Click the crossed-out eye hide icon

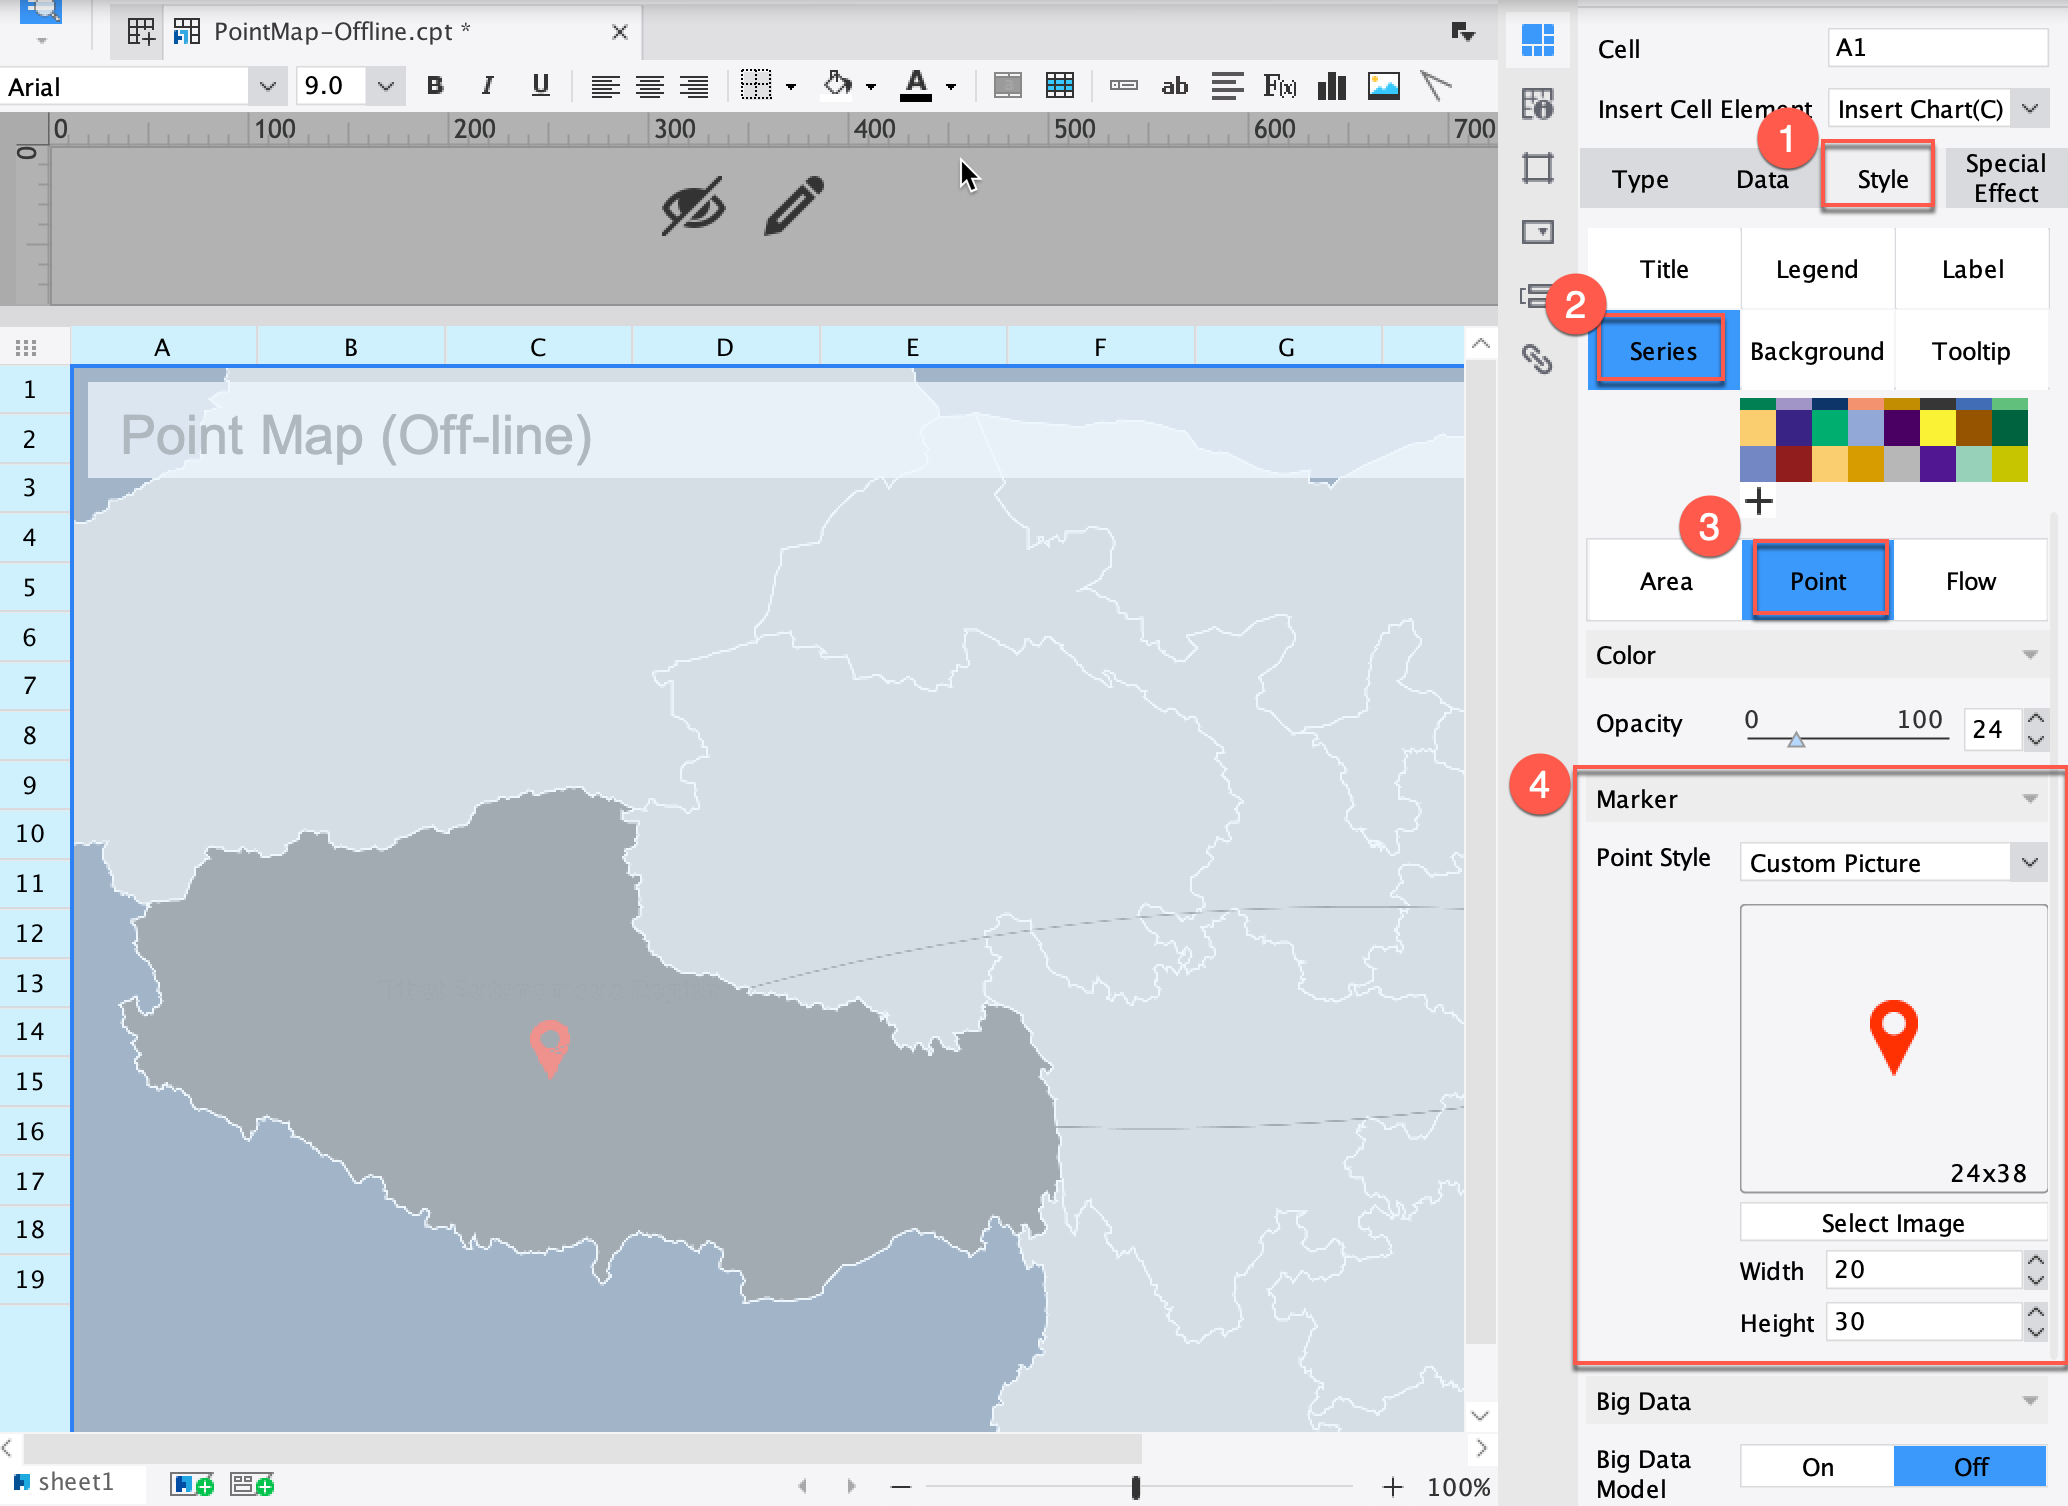(693, 206)
